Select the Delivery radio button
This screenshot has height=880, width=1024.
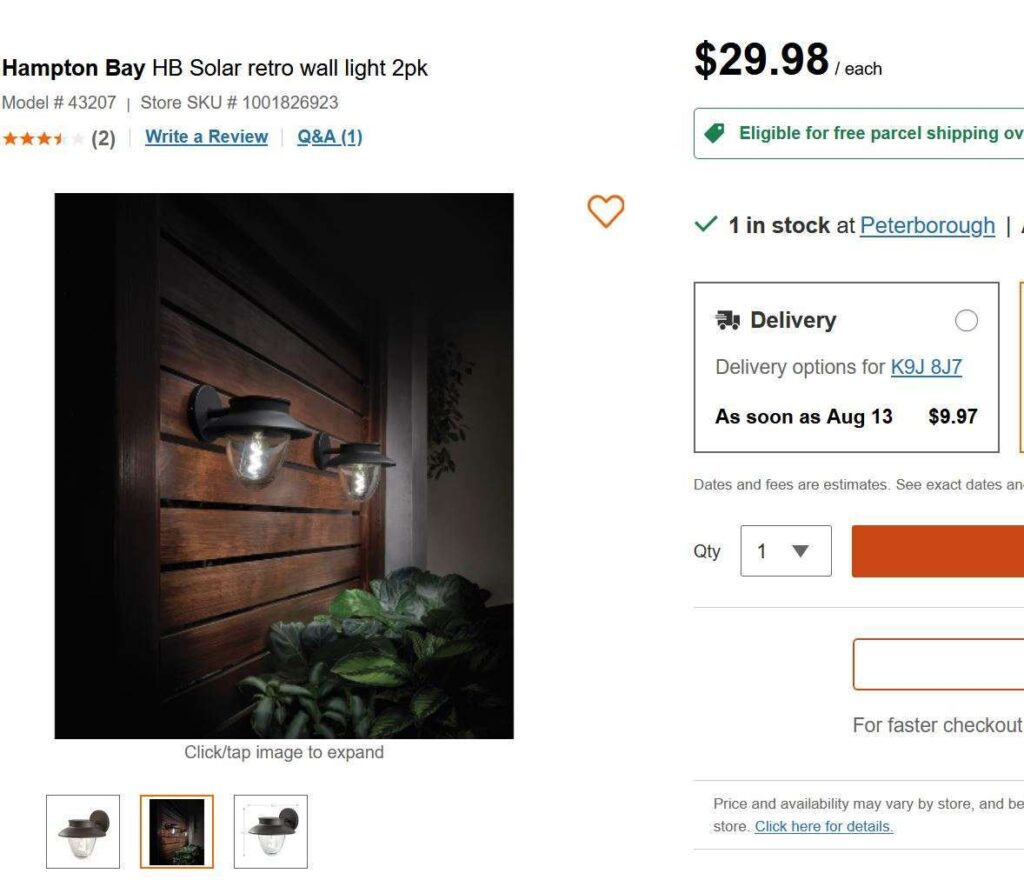pyautogui.click(x=966, y=320)
